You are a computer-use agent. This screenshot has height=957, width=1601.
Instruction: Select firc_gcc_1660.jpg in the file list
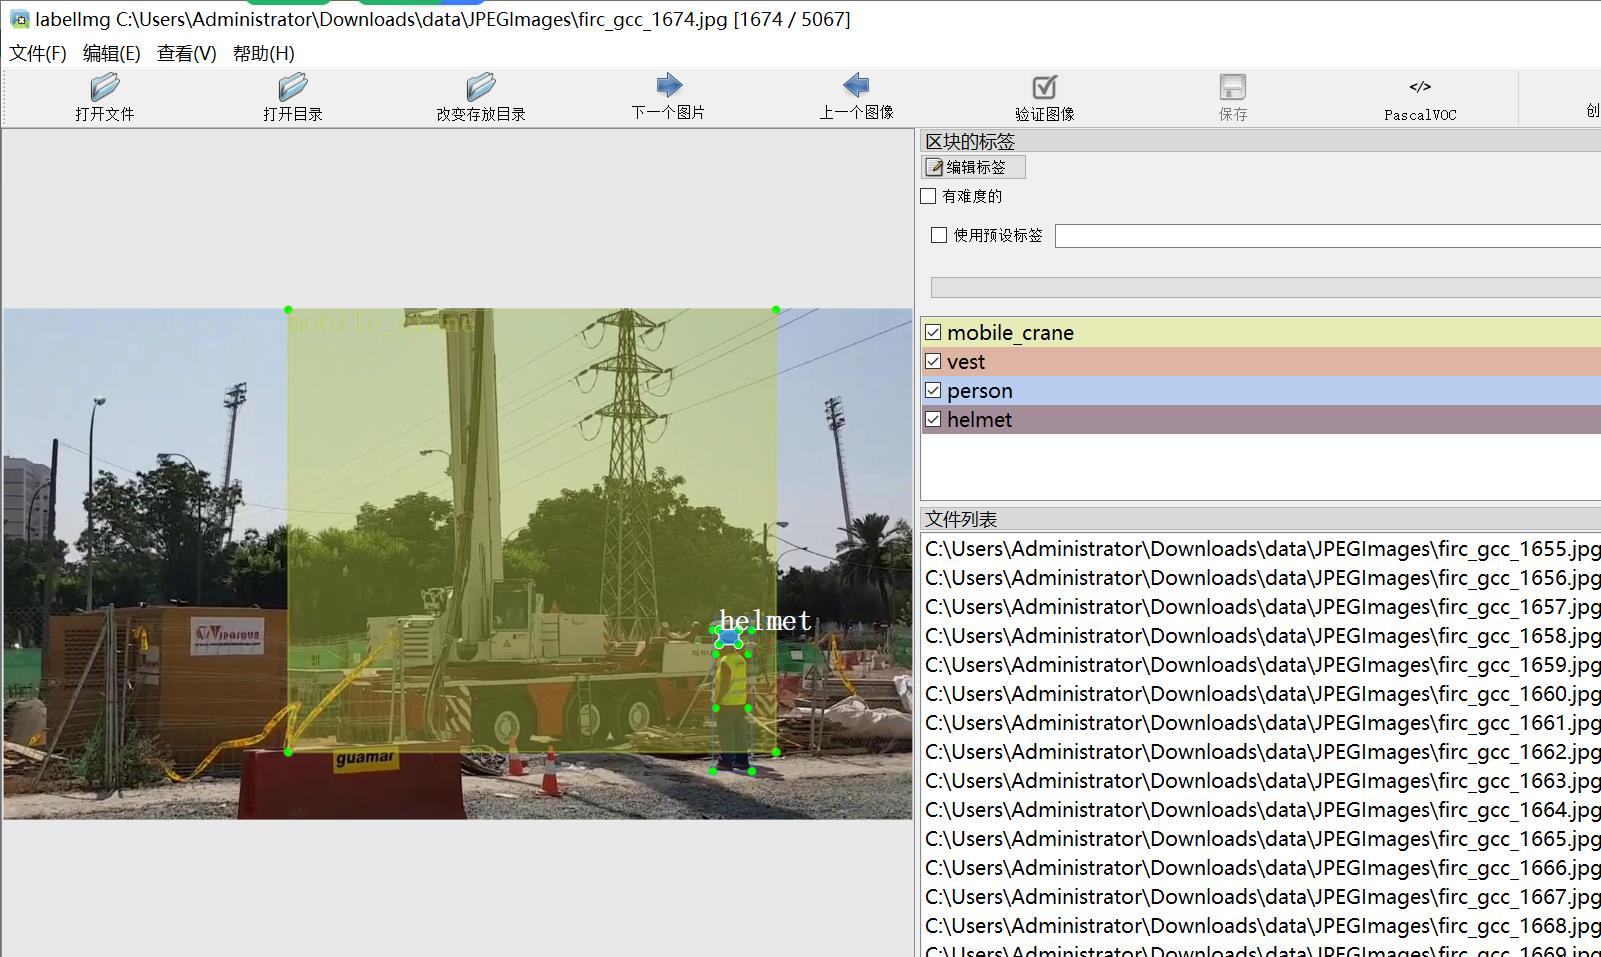coord(1262,693)
